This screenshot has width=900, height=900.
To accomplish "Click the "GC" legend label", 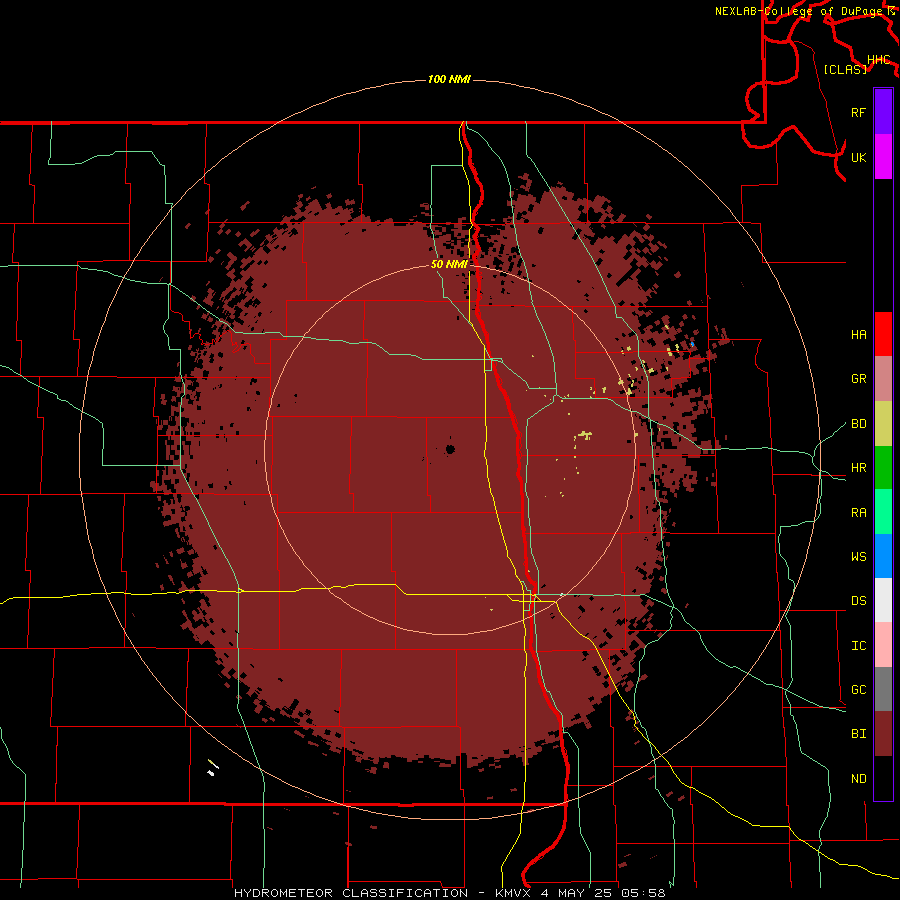I will click(x=858, y=690).
